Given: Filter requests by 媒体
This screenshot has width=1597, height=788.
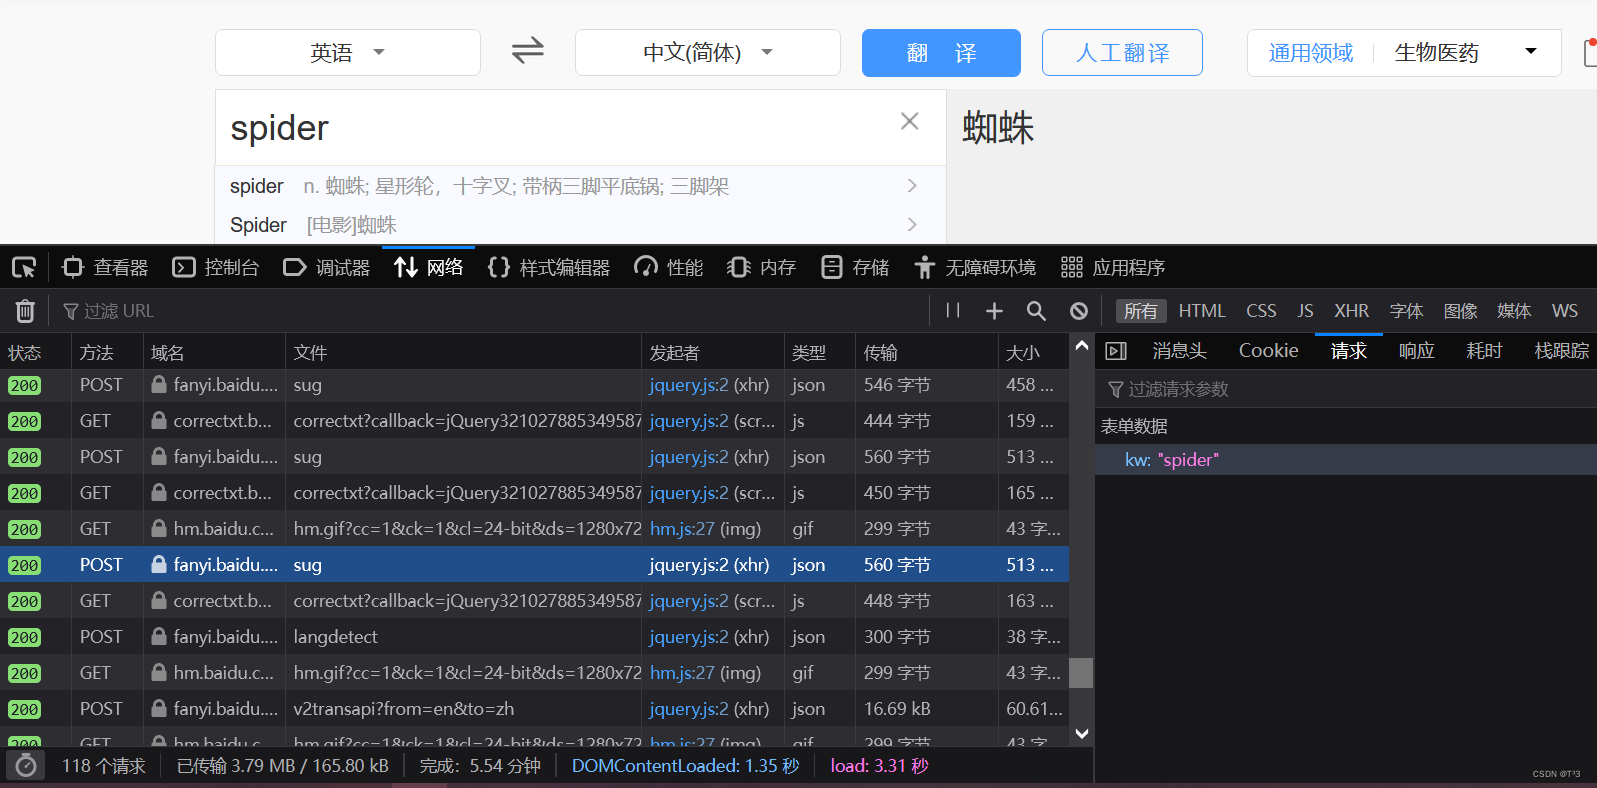Looking at the screenshot, I should click(1514, 311).
